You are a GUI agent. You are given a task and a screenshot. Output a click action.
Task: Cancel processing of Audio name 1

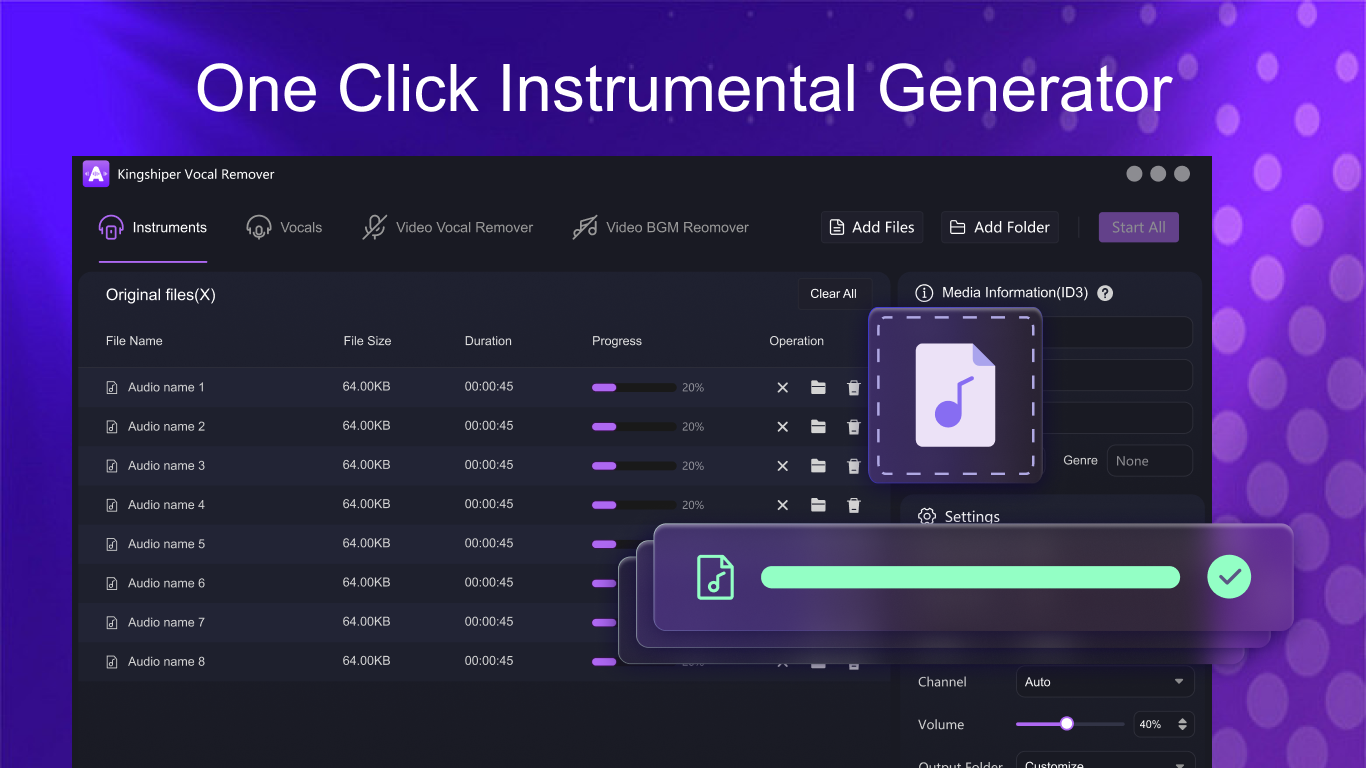tap(783, 387)
